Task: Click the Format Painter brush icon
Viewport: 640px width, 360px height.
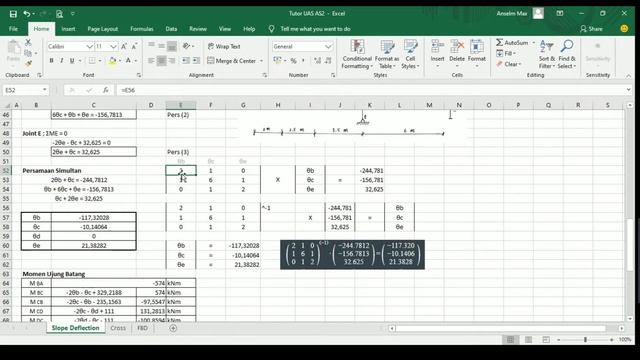Action: point(28,64)
